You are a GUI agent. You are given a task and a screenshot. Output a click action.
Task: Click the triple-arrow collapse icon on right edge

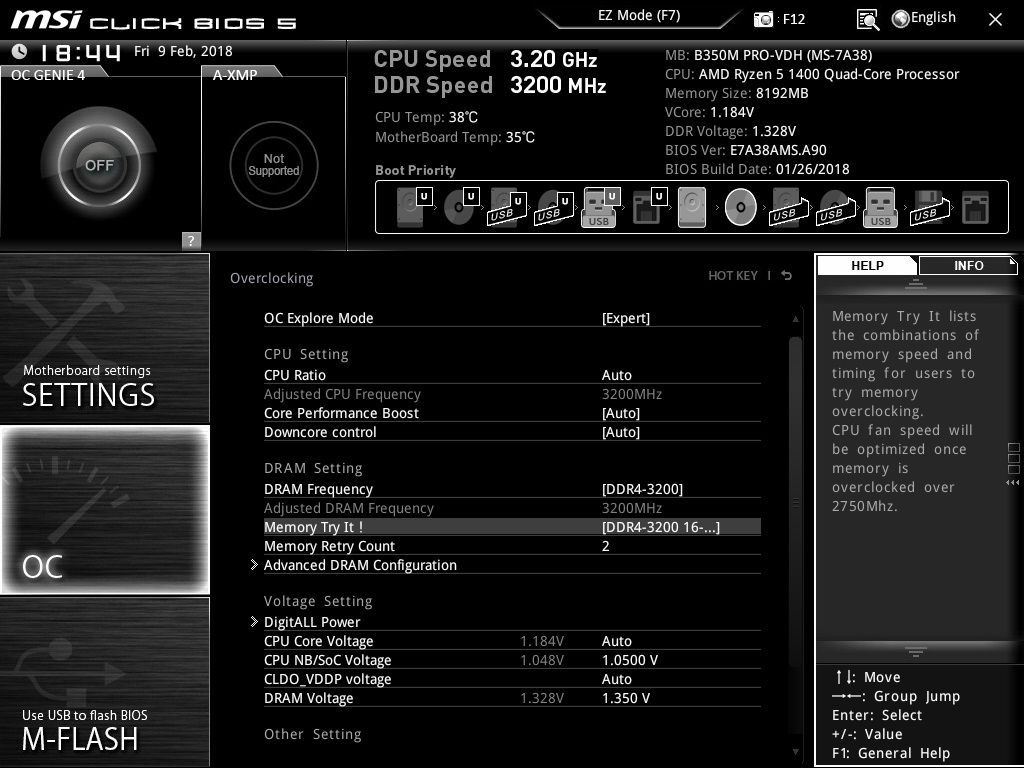(1012, 483)
